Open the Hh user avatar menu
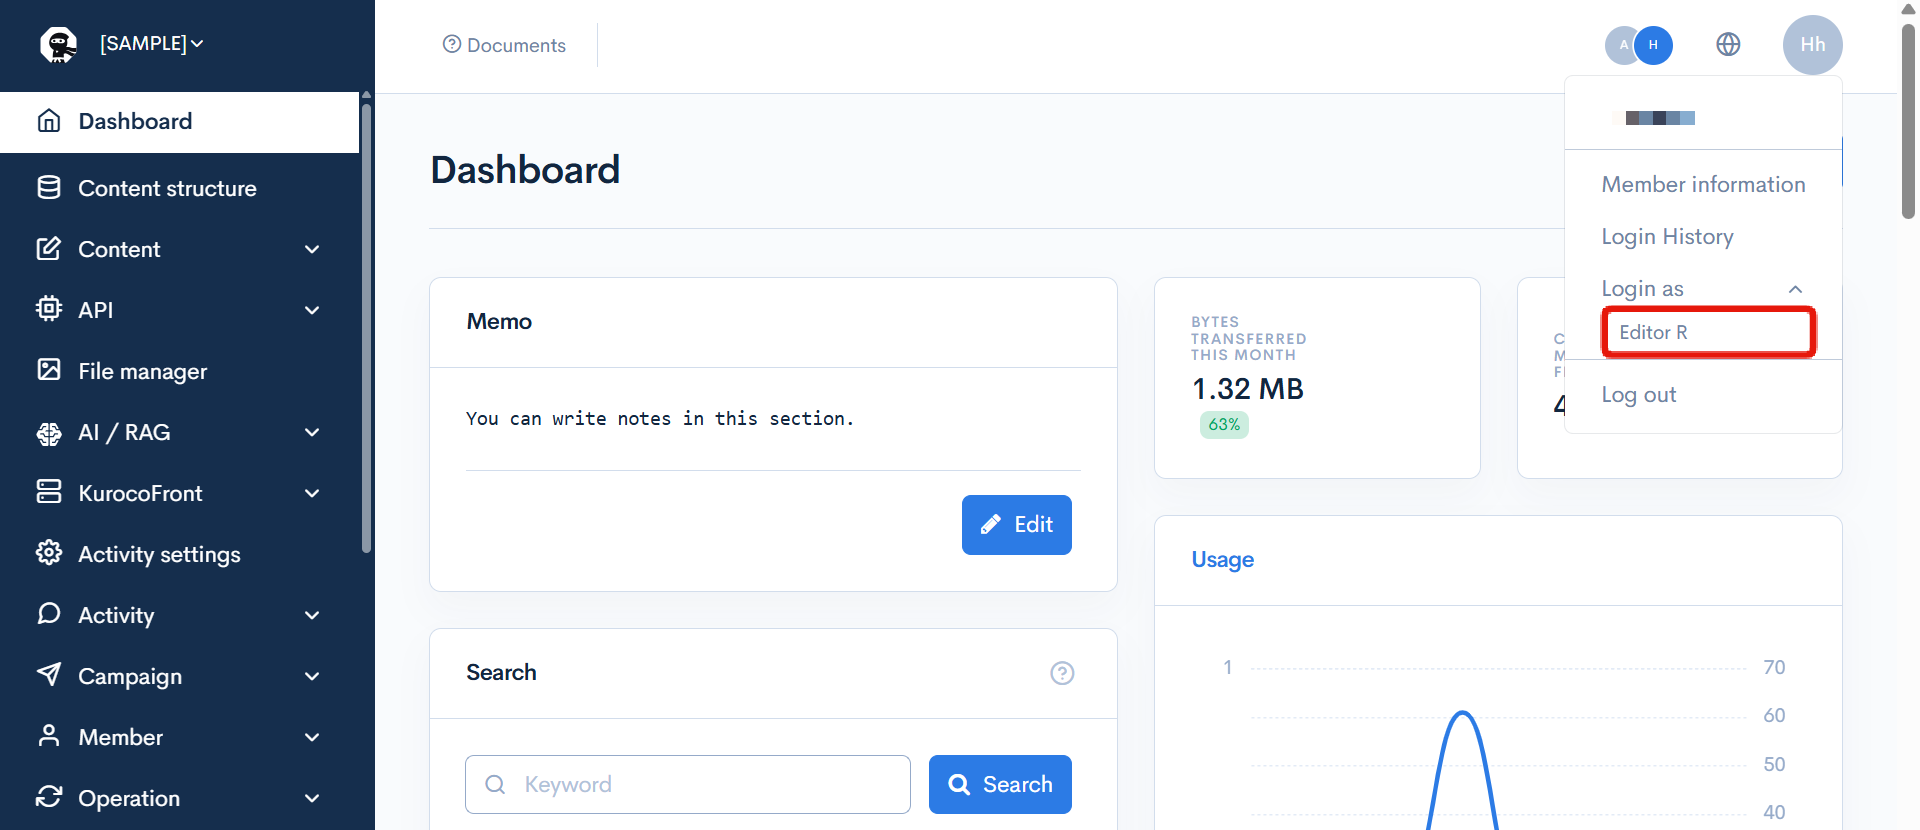Viewport: 1920px width, 830px height. pyautogui.click(x=1812, y=45)
